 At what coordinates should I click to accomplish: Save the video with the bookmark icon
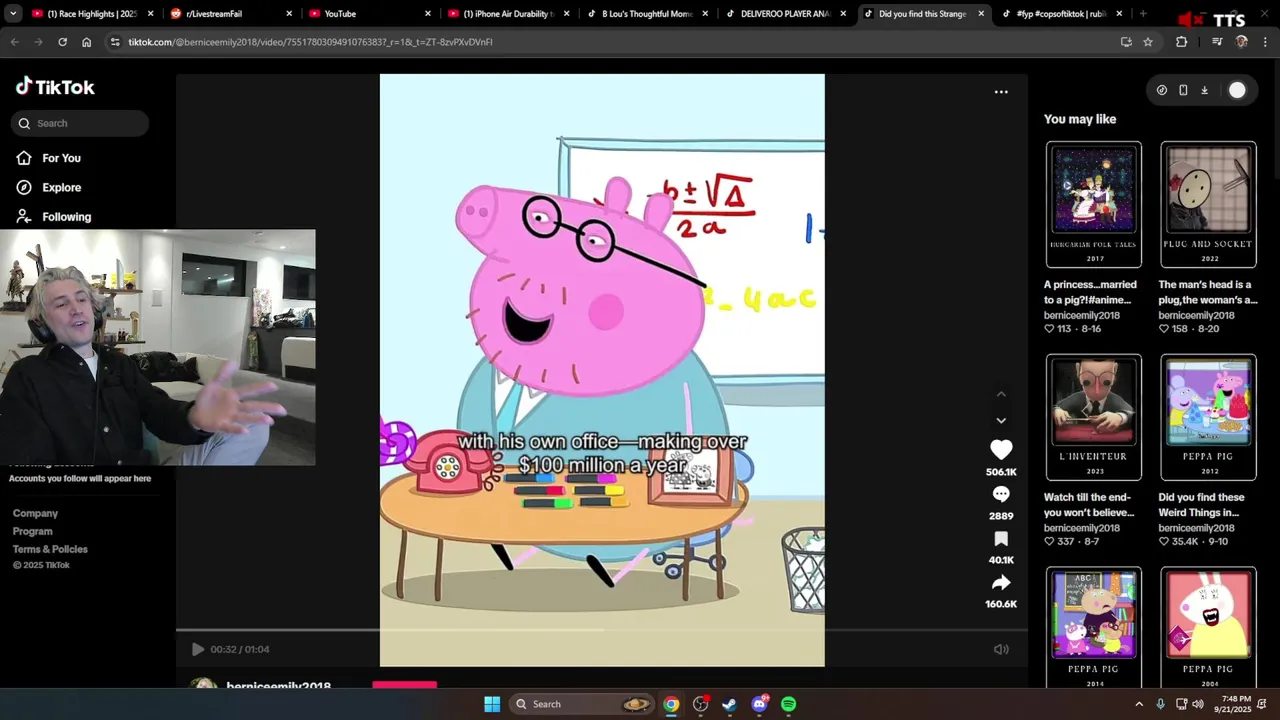(1001, 539)
